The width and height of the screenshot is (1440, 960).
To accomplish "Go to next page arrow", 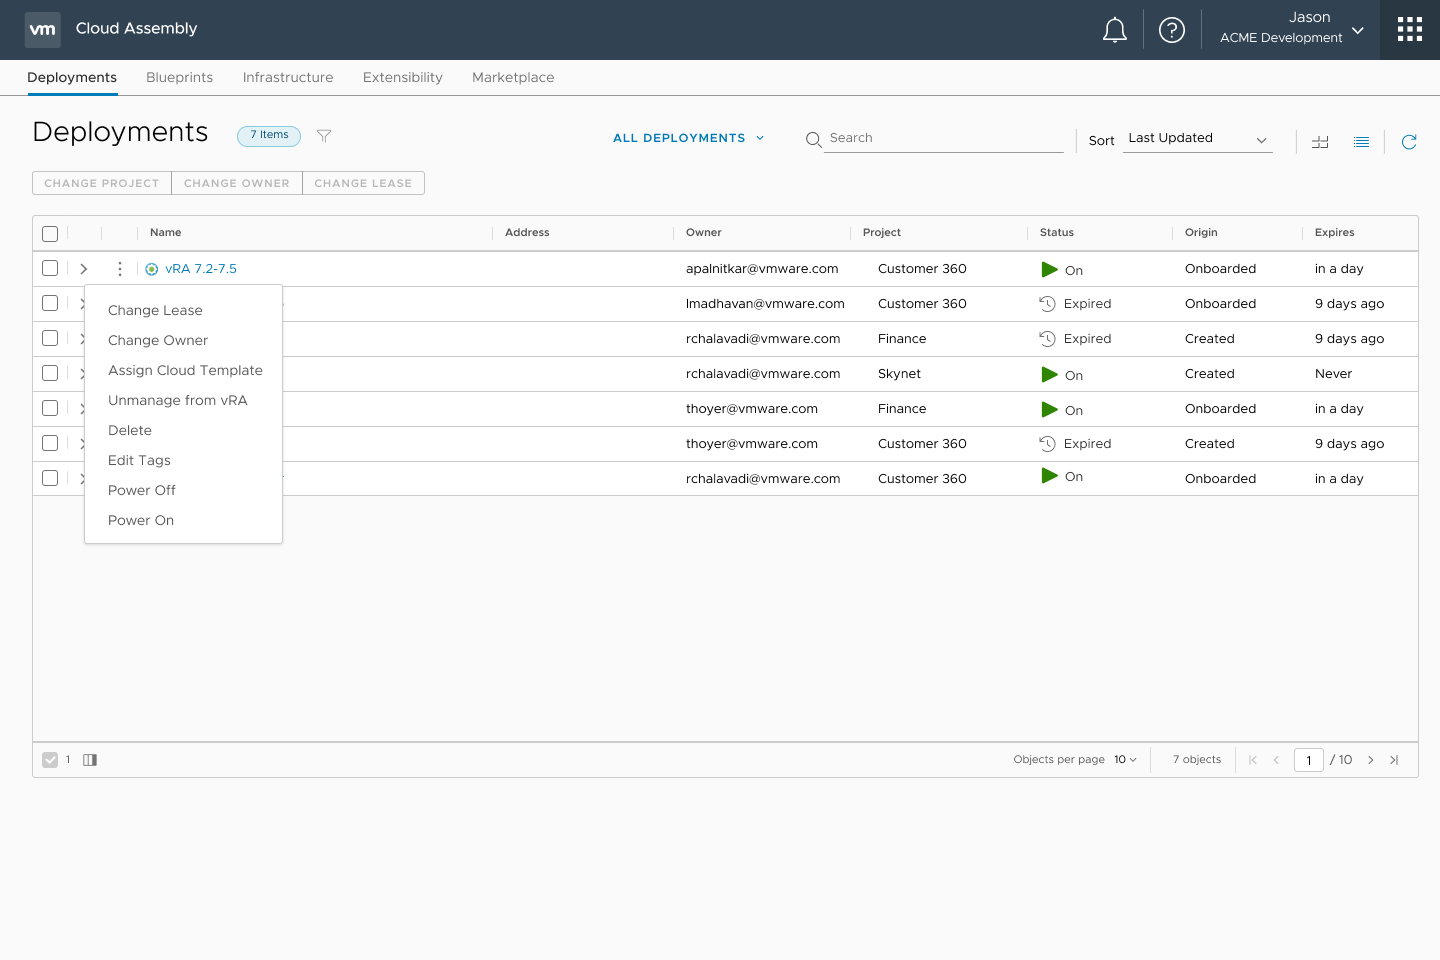I will pyautogui.click(x=1371, y=760).
